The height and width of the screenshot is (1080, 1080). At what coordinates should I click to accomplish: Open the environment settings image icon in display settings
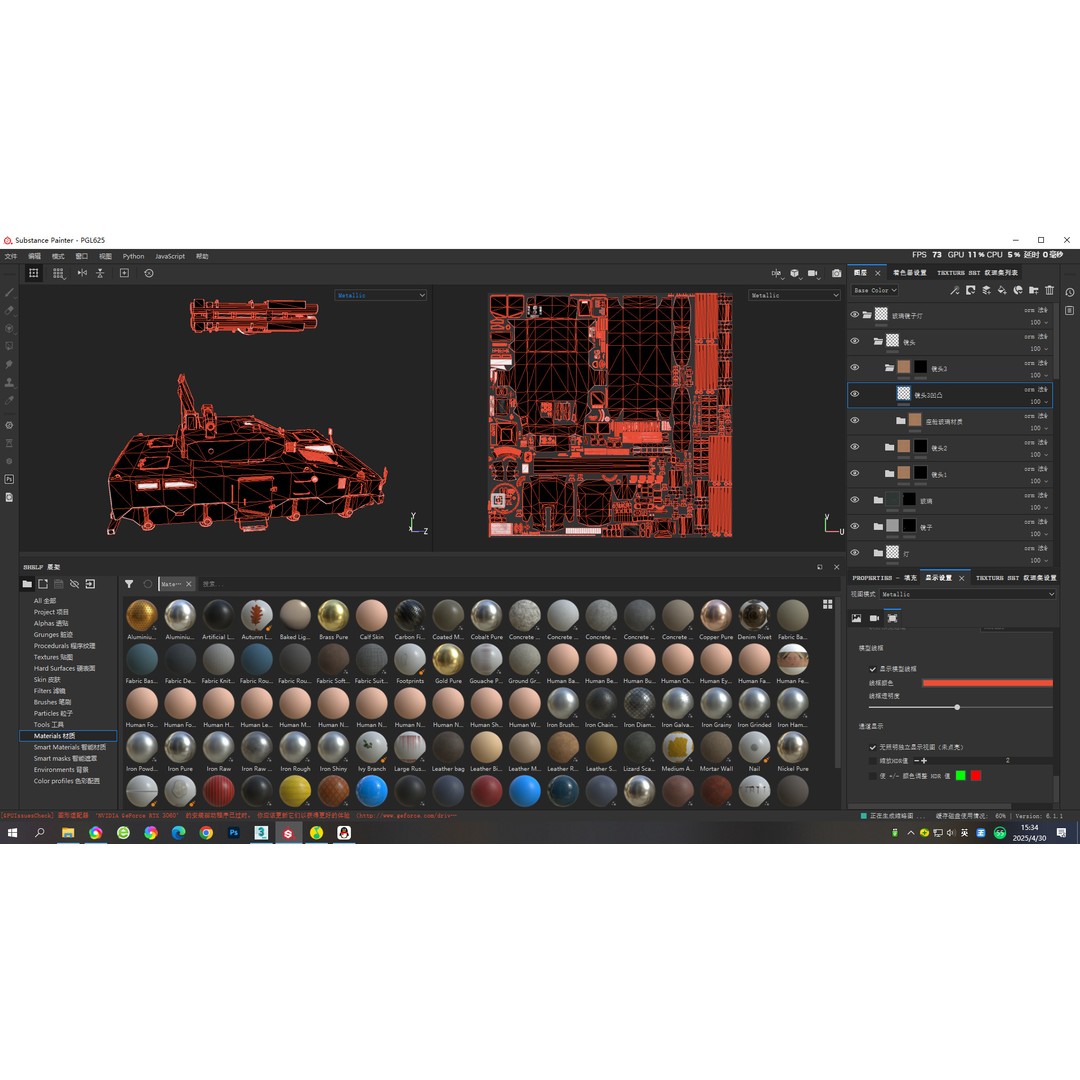click(x=856, y=619)
